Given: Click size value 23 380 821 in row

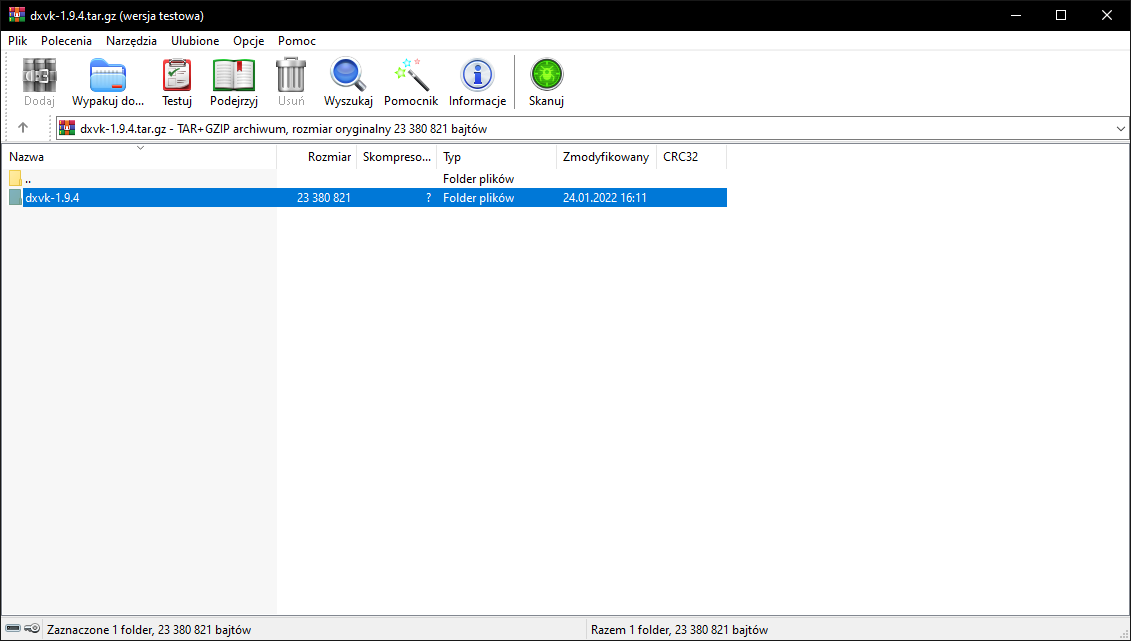Looking at the screenshot, I should coord(324,198).
